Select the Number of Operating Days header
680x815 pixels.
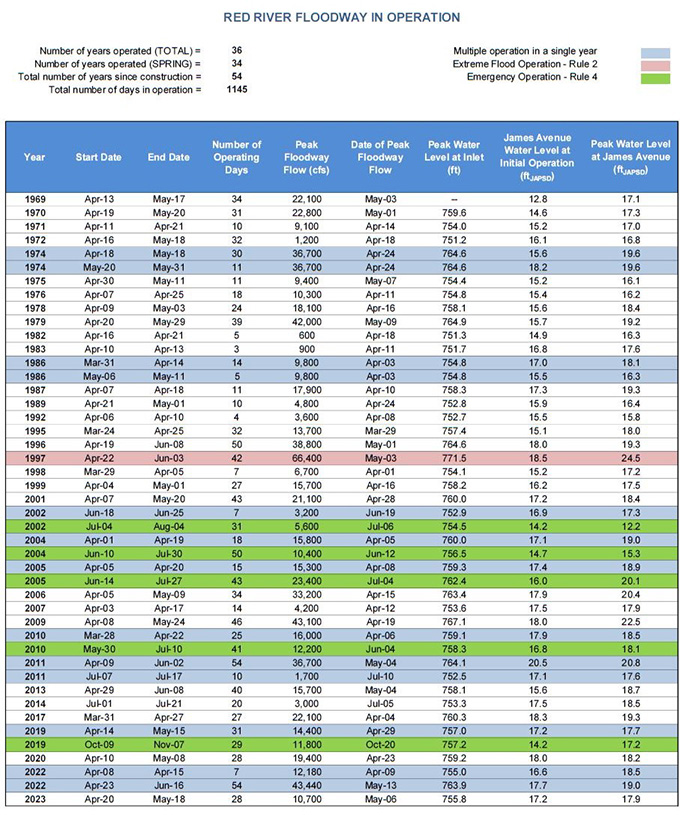(237, 157)
